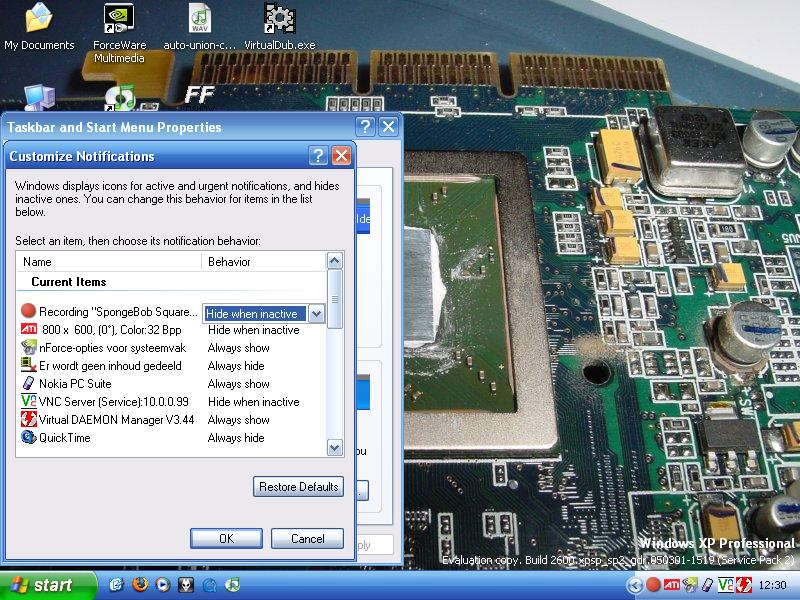Click the DAEMON Tools tray icon

point(743,585)
